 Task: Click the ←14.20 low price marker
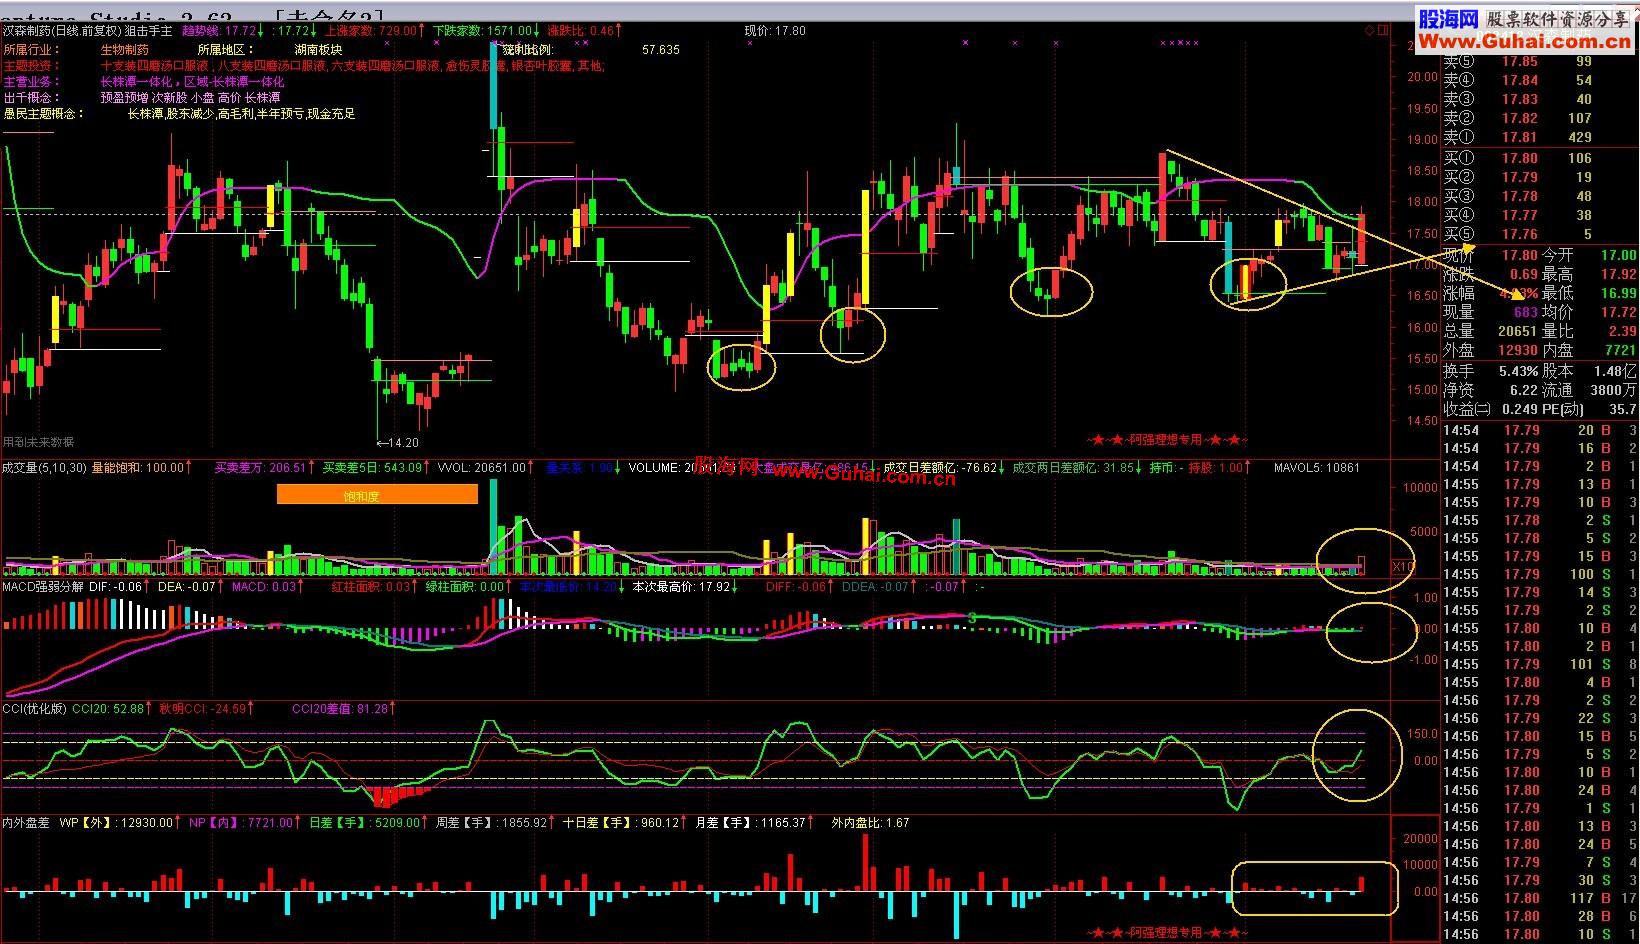(397, 442)
